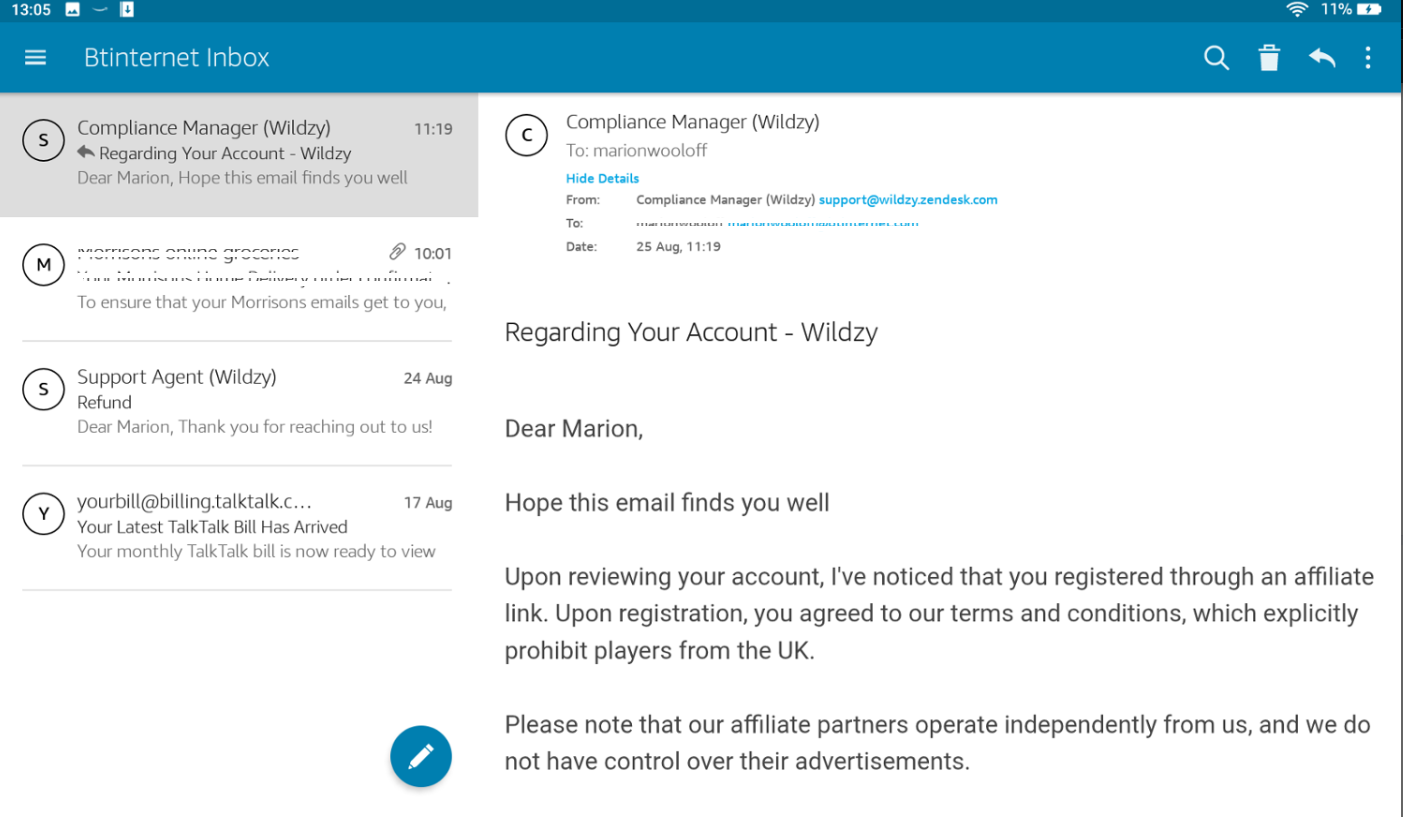This screenshot has height=817, width=1403.
Task: Tap the Wi-Fi status bar icon
Action: (x=1298, y=10)
